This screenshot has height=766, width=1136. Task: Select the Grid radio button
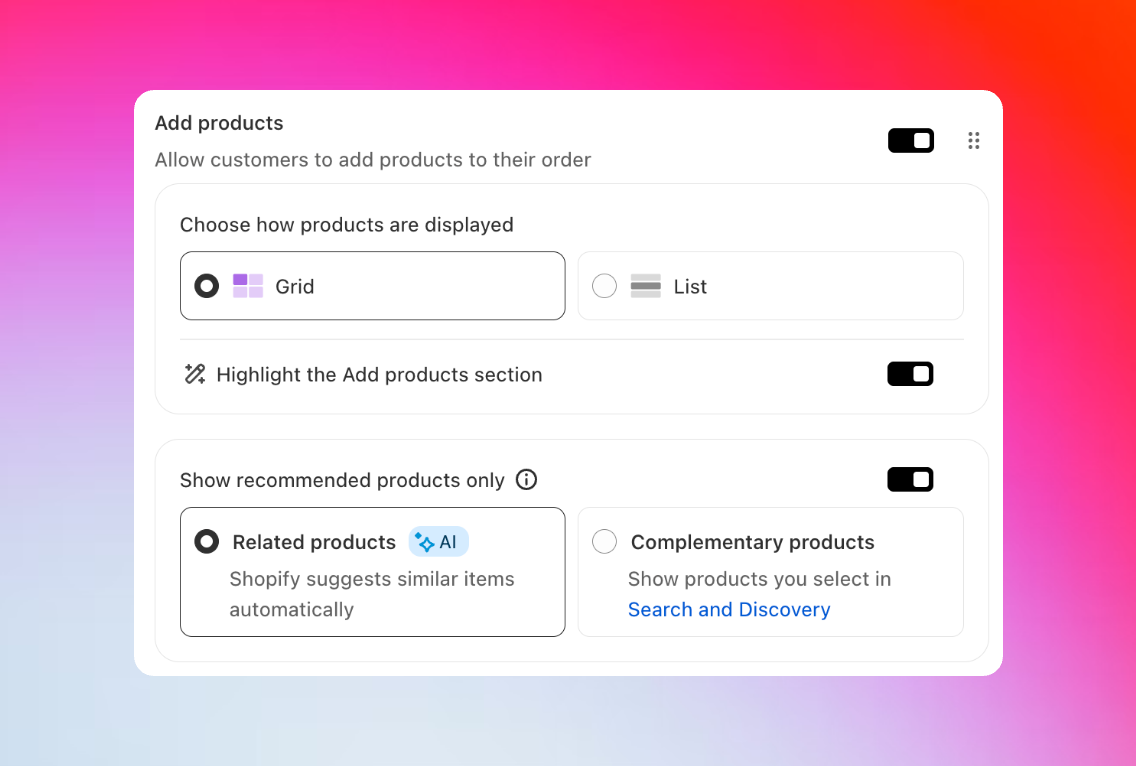pos(206,286)
